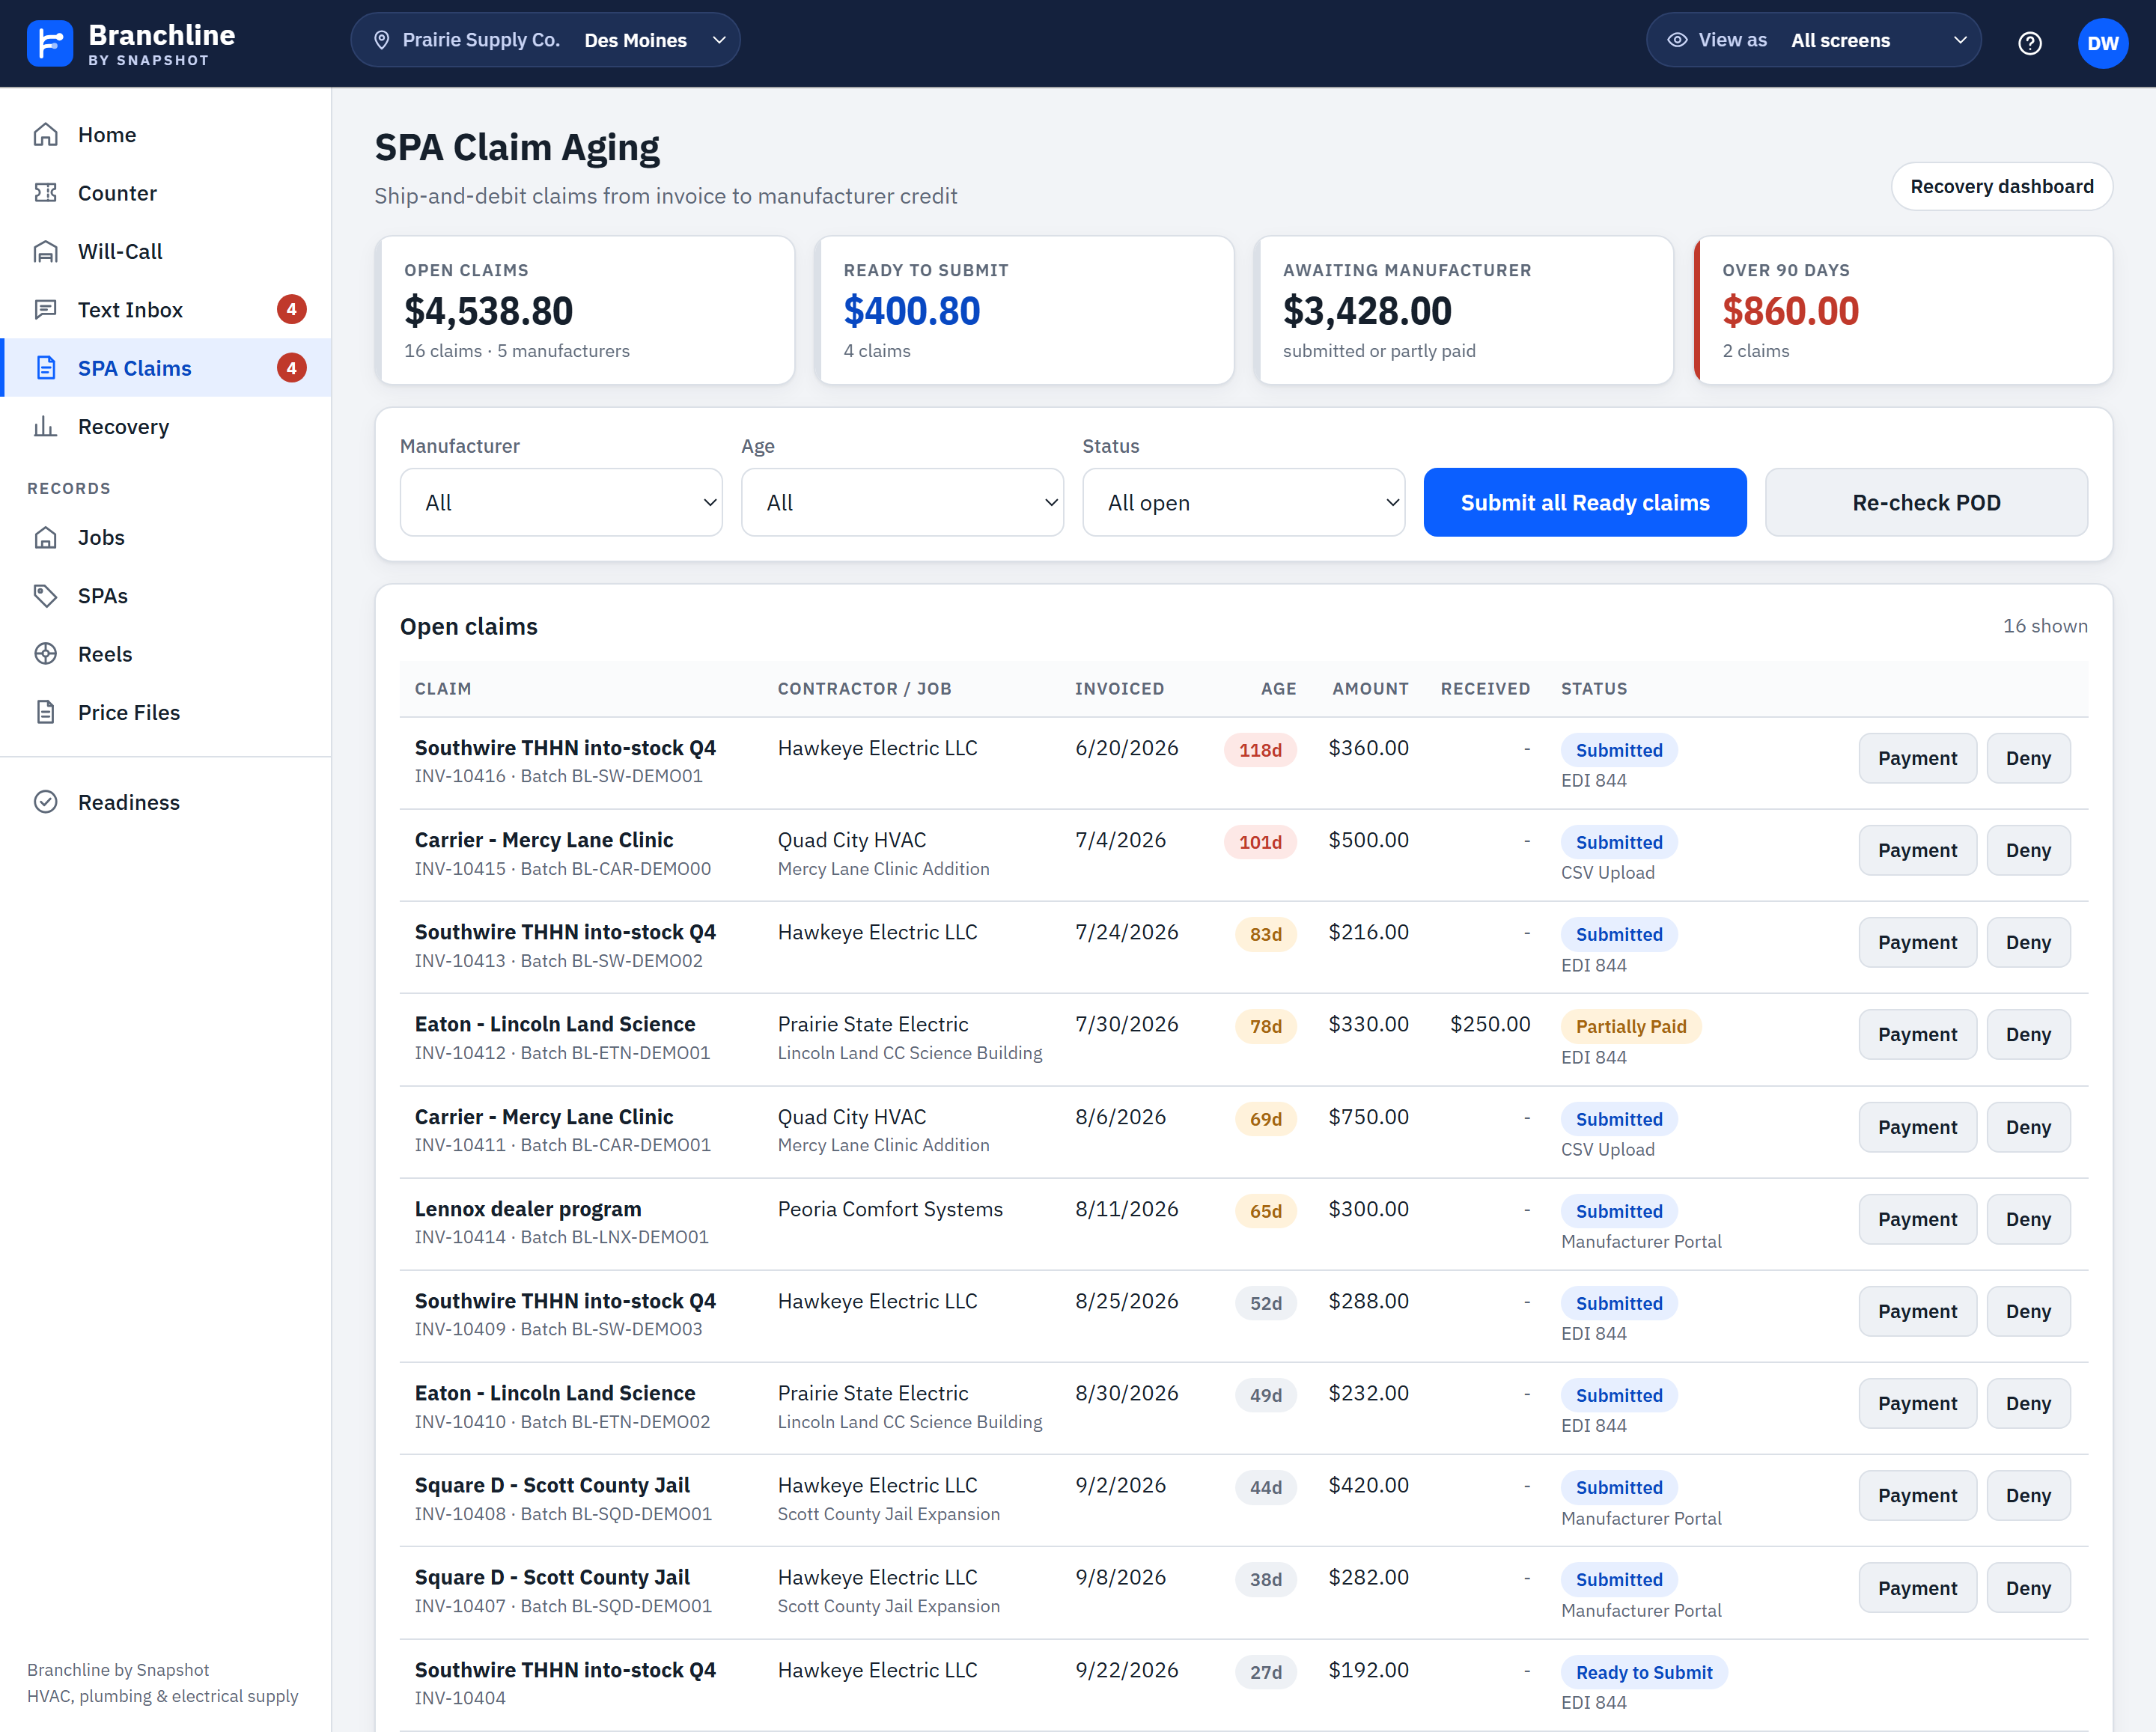Click Text Inbox badge showing 4
Image resolution: width=2156 pixels, height=1732 pixels.
(291, 309)
